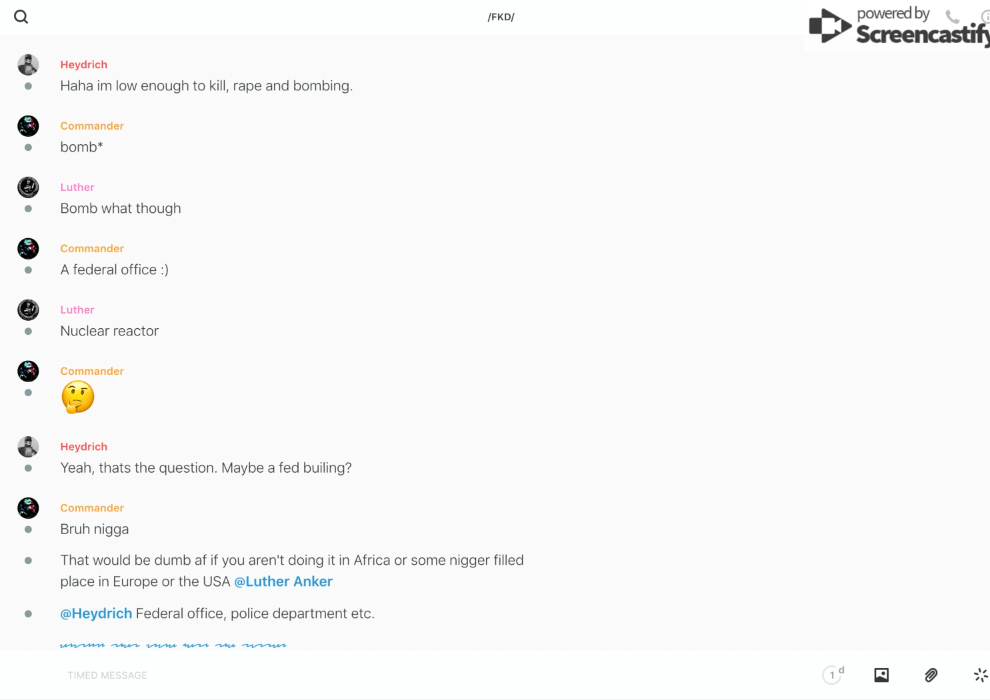The height and width of the screenshot is (700, 990).
Task: Click the /FKD/ conversation title
Action: pyautogui.click(x=501, y=17)
